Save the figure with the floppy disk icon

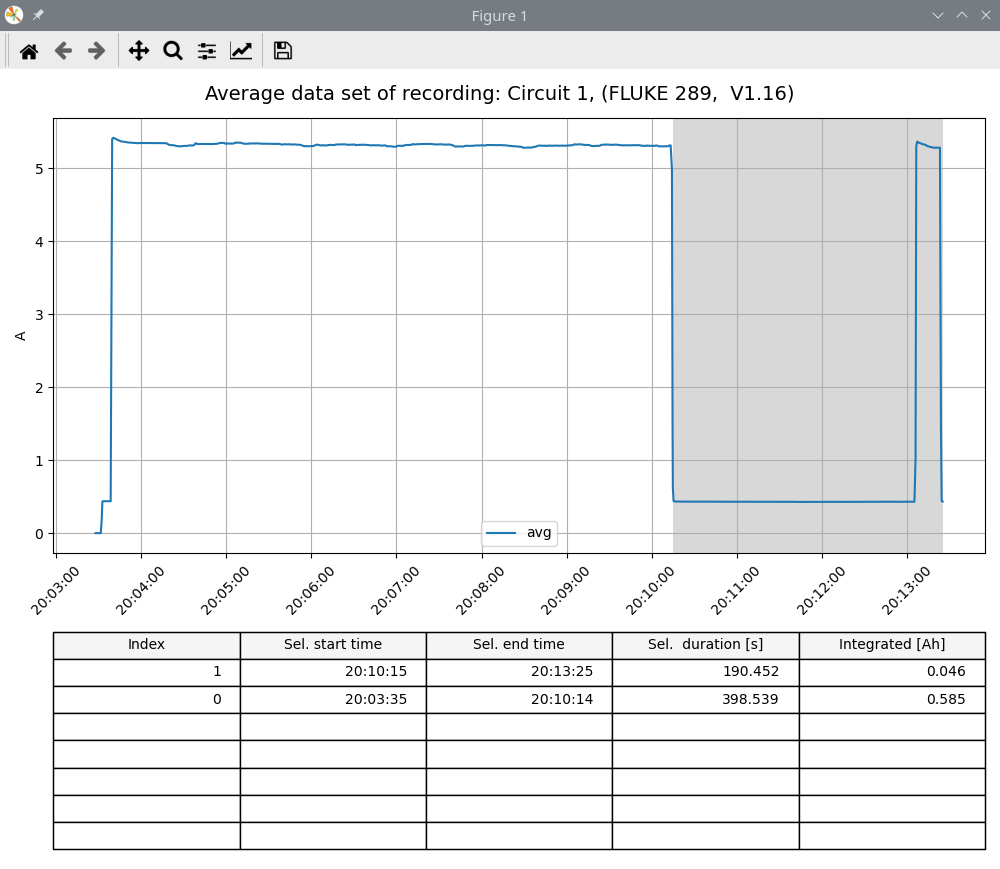(283, 51)
